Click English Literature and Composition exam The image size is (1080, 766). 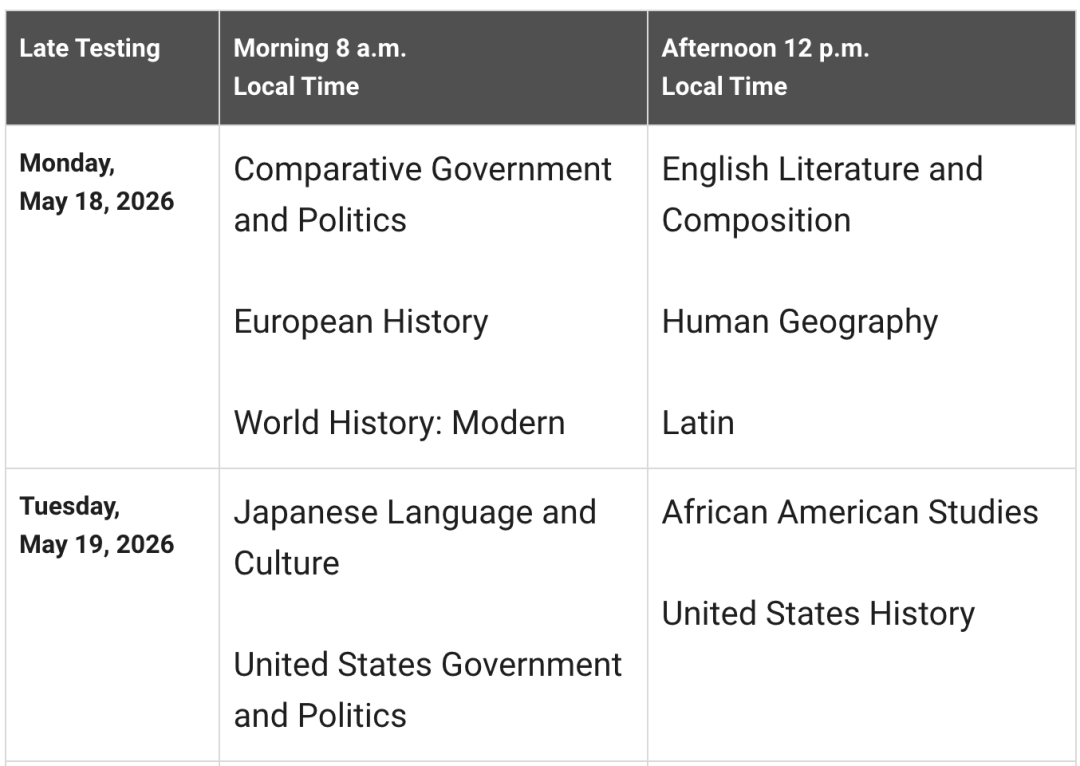click(822, 195)
